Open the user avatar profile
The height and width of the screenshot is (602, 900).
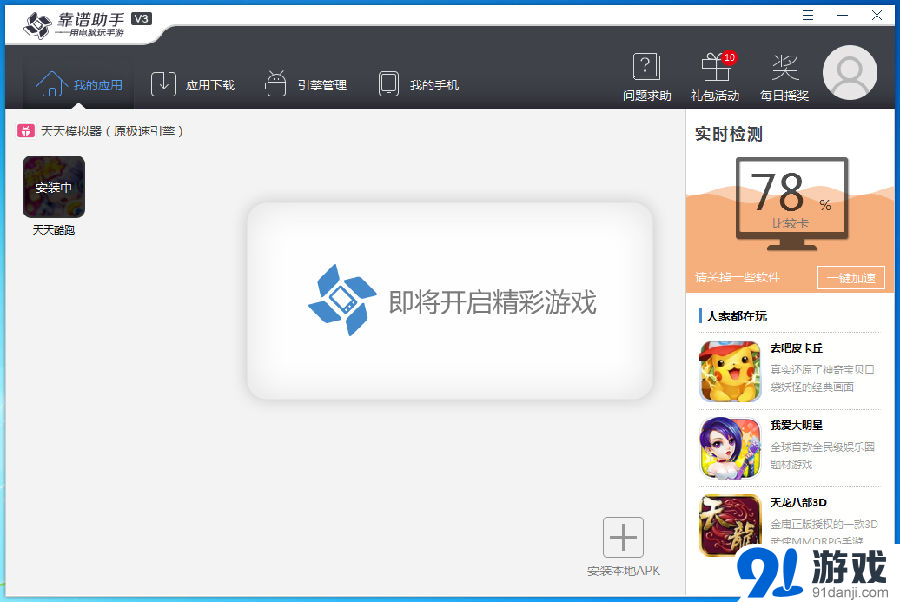click(850, 72)
